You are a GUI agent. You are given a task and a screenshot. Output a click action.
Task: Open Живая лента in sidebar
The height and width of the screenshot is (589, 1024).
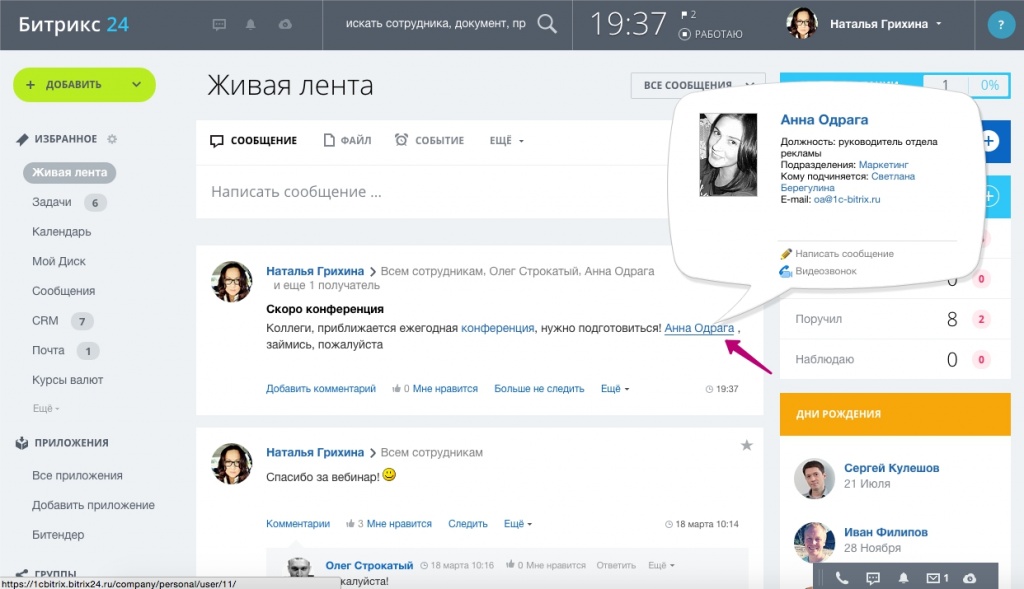click(x=69, y=172)
